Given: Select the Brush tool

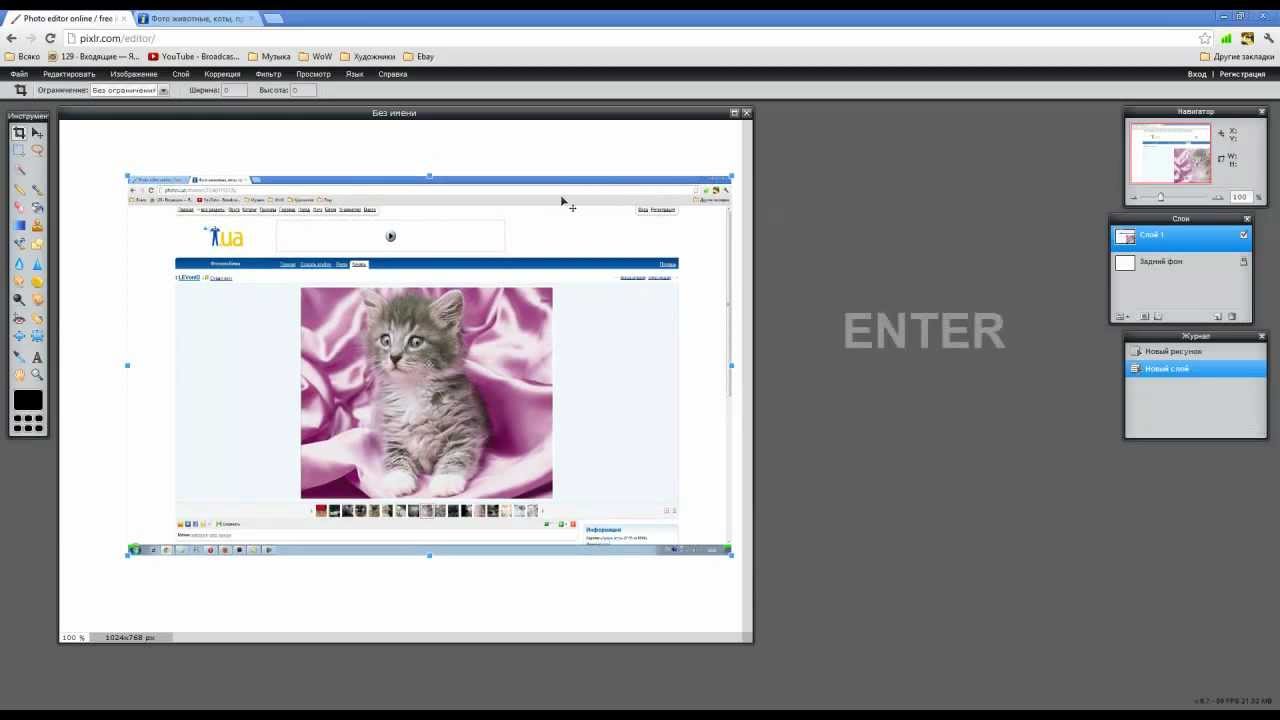Looking at the screenshot, I should point(37,189).
